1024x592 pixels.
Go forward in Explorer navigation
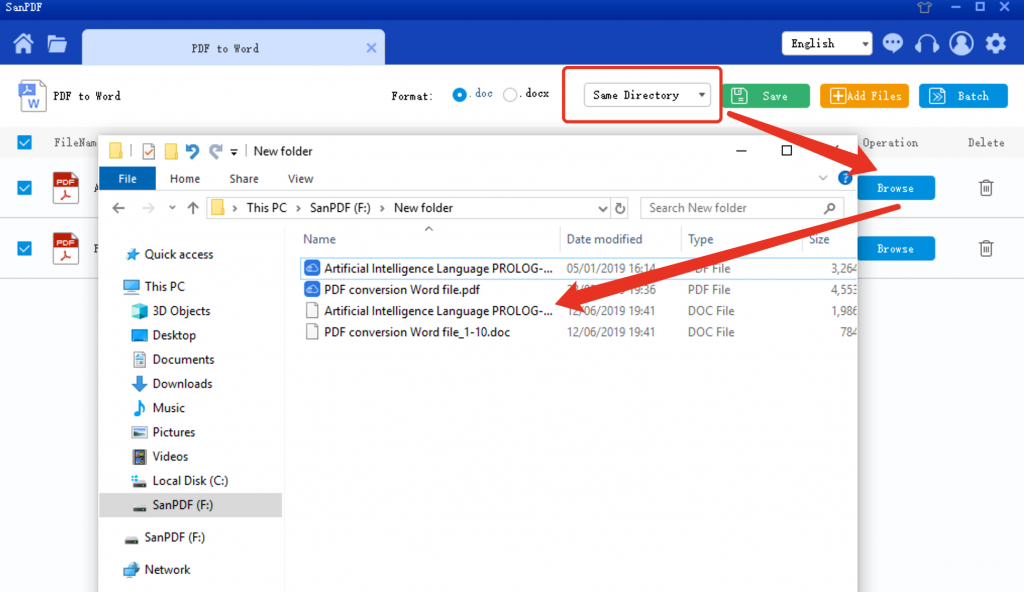148,208
